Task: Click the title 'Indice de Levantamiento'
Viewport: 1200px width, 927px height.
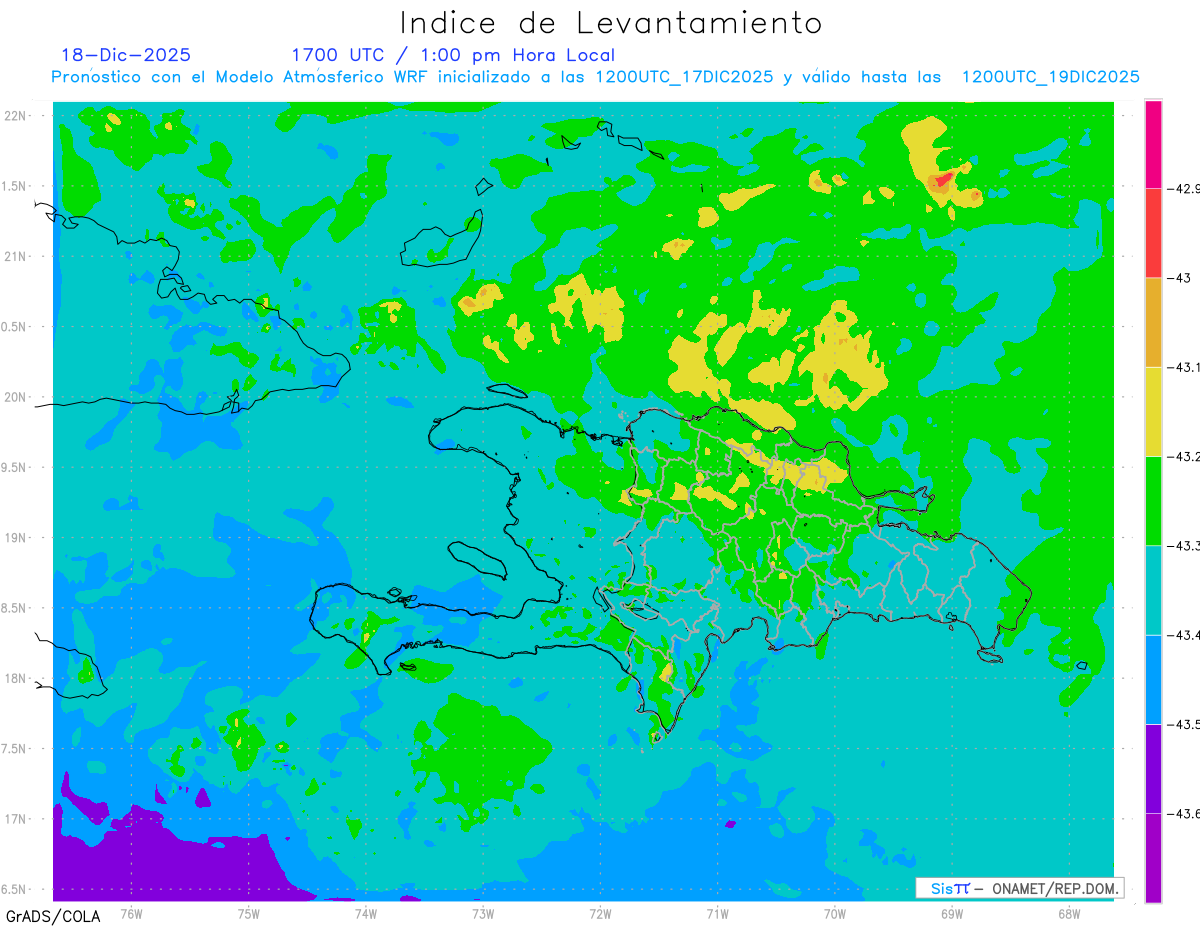Action: tap(611, 23)
